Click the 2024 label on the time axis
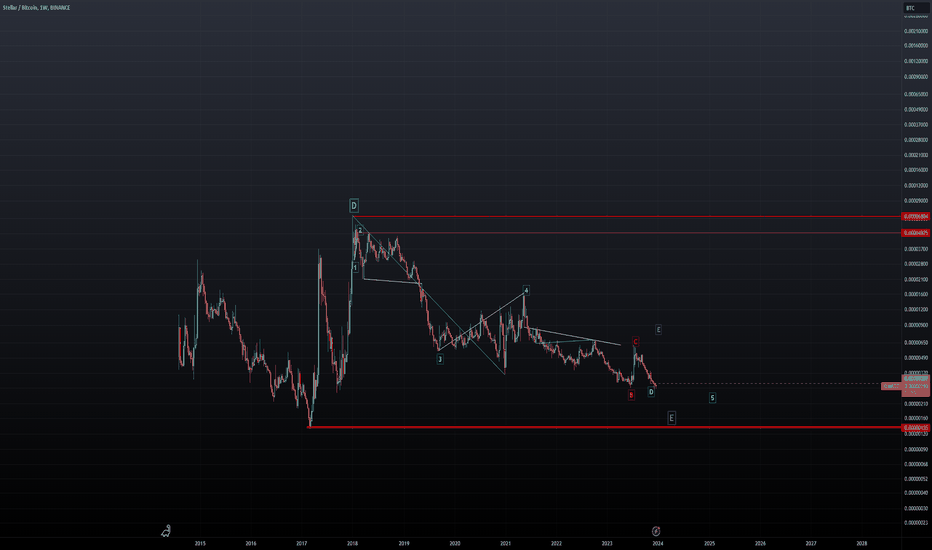 click(x=658, y=543)
